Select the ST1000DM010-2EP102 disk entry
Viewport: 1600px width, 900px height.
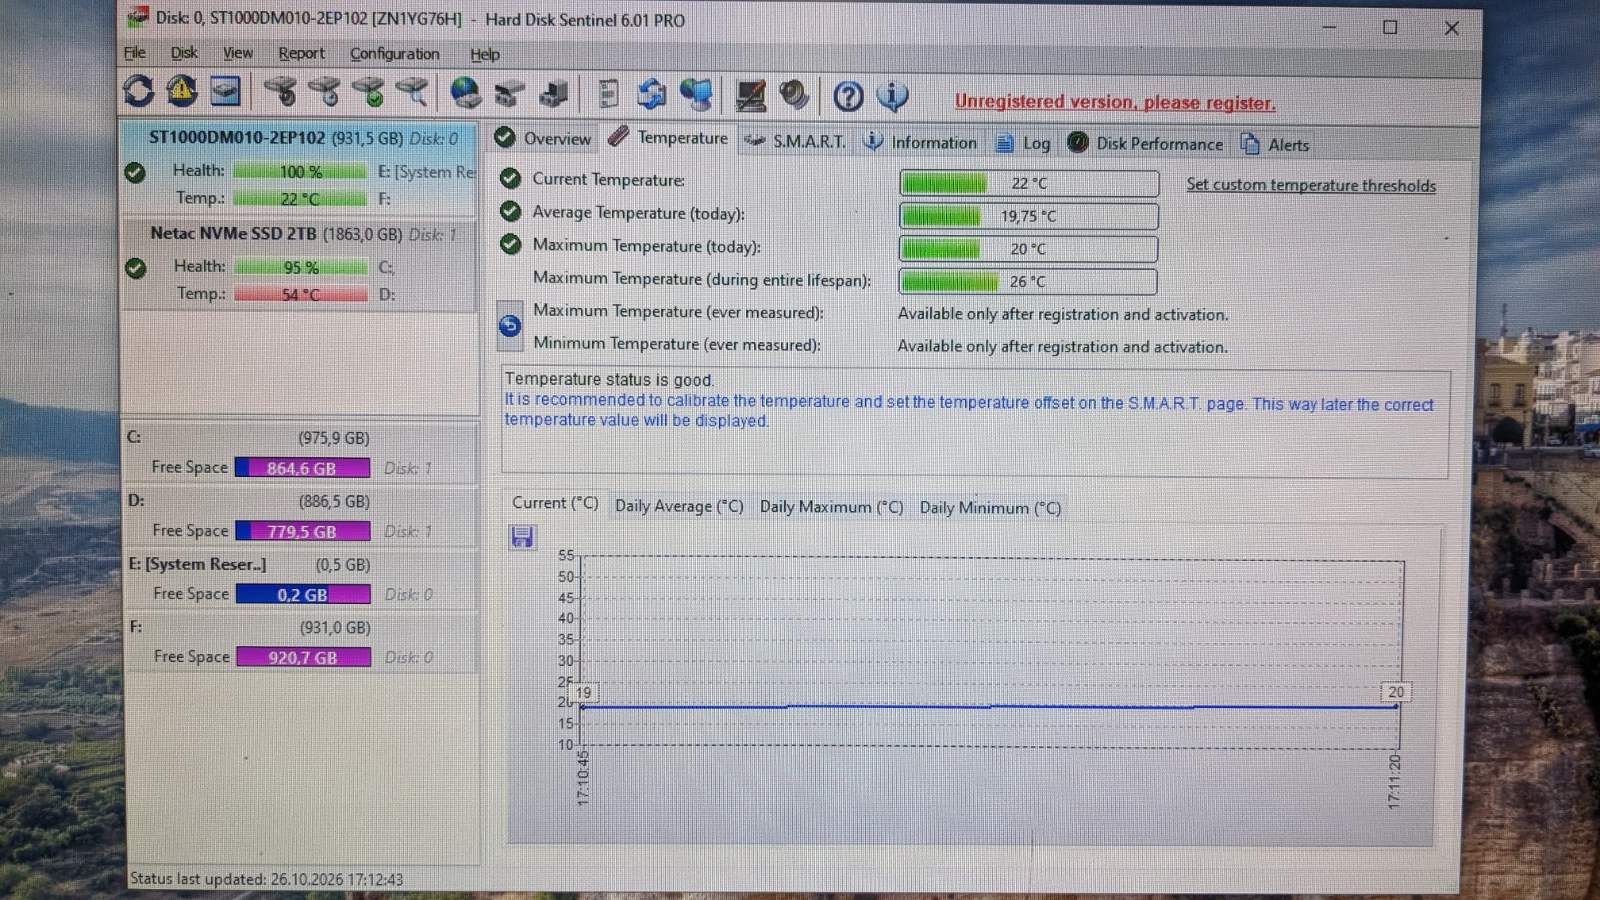pyautogui.click(x=299, y=168)
